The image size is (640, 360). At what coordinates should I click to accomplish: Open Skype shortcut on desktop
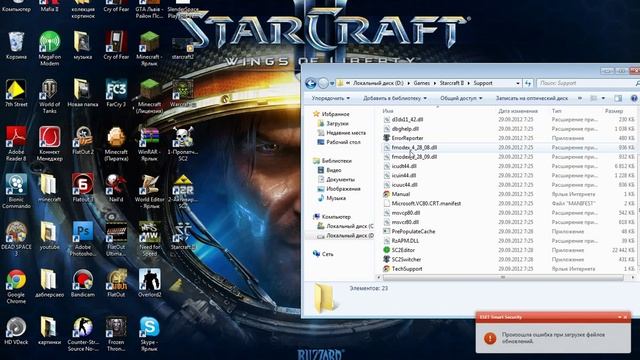pos(149,334)
